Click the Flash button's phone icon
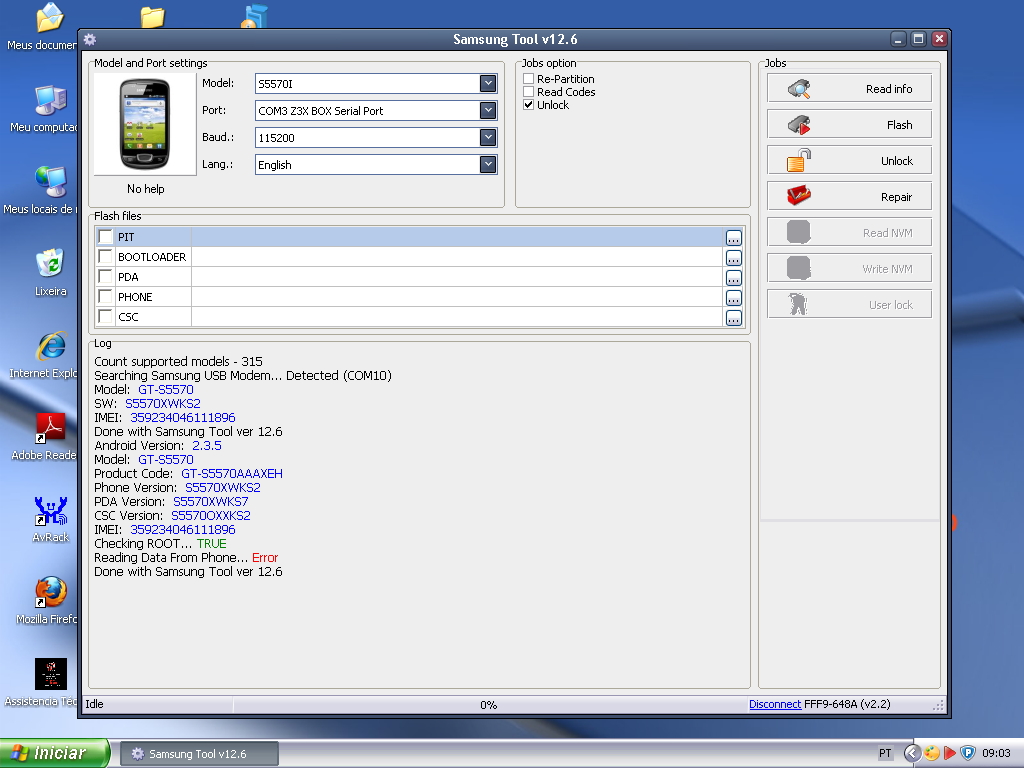This screenshot has width=1024, height=768. pos(799,125)
